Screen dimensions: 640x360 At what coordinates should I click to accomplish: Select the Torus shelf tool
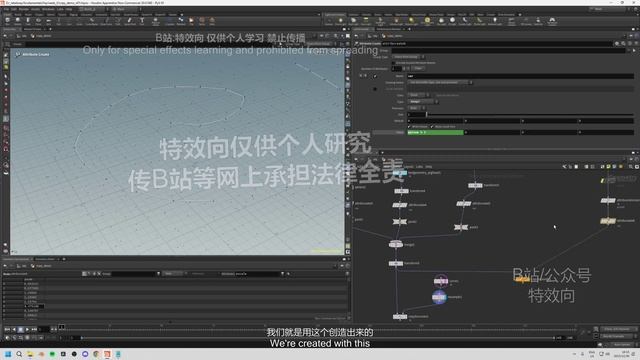coord(38,21)
